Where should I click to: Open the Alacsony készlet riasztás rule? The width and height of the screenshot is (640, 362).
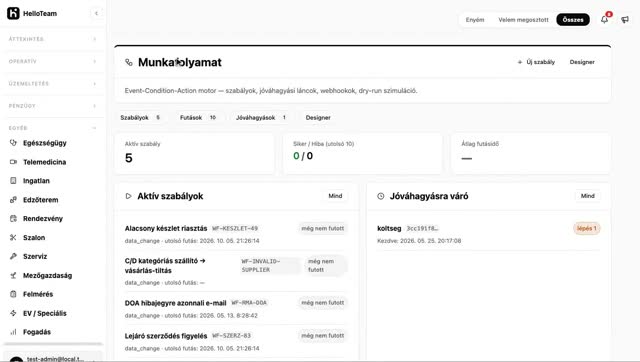[166, 229]
